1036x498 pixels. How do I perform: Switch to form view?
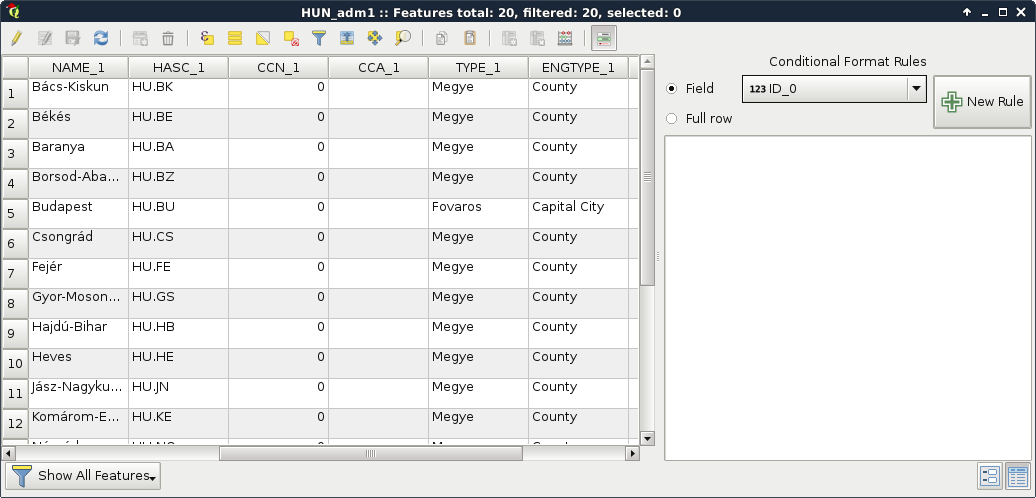990,476
